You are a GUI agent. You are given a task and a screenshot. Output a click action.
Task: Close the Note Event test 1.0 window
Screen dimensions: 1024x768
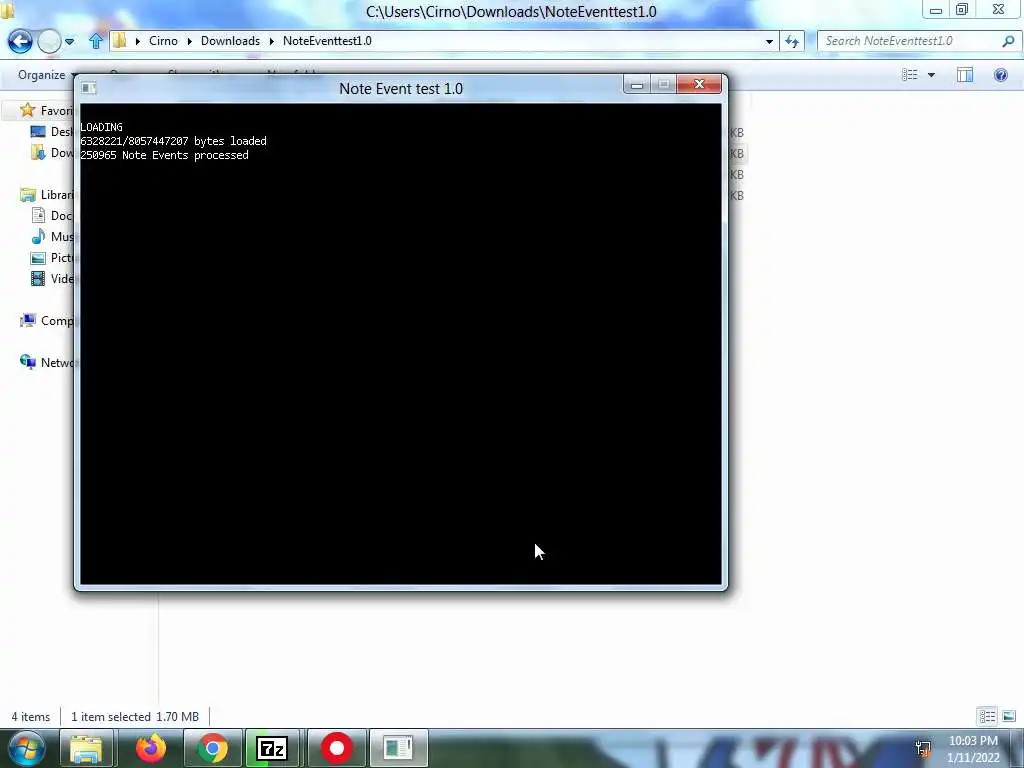pos(699,84)
